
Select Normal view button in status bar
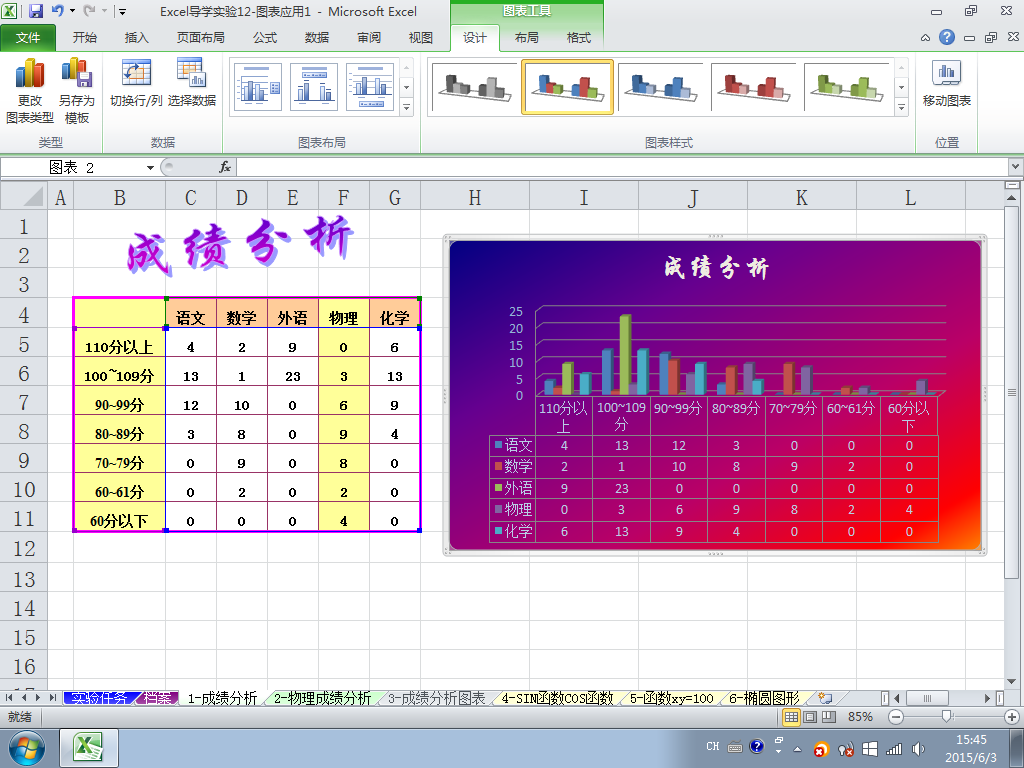click(x=791, y=717)
